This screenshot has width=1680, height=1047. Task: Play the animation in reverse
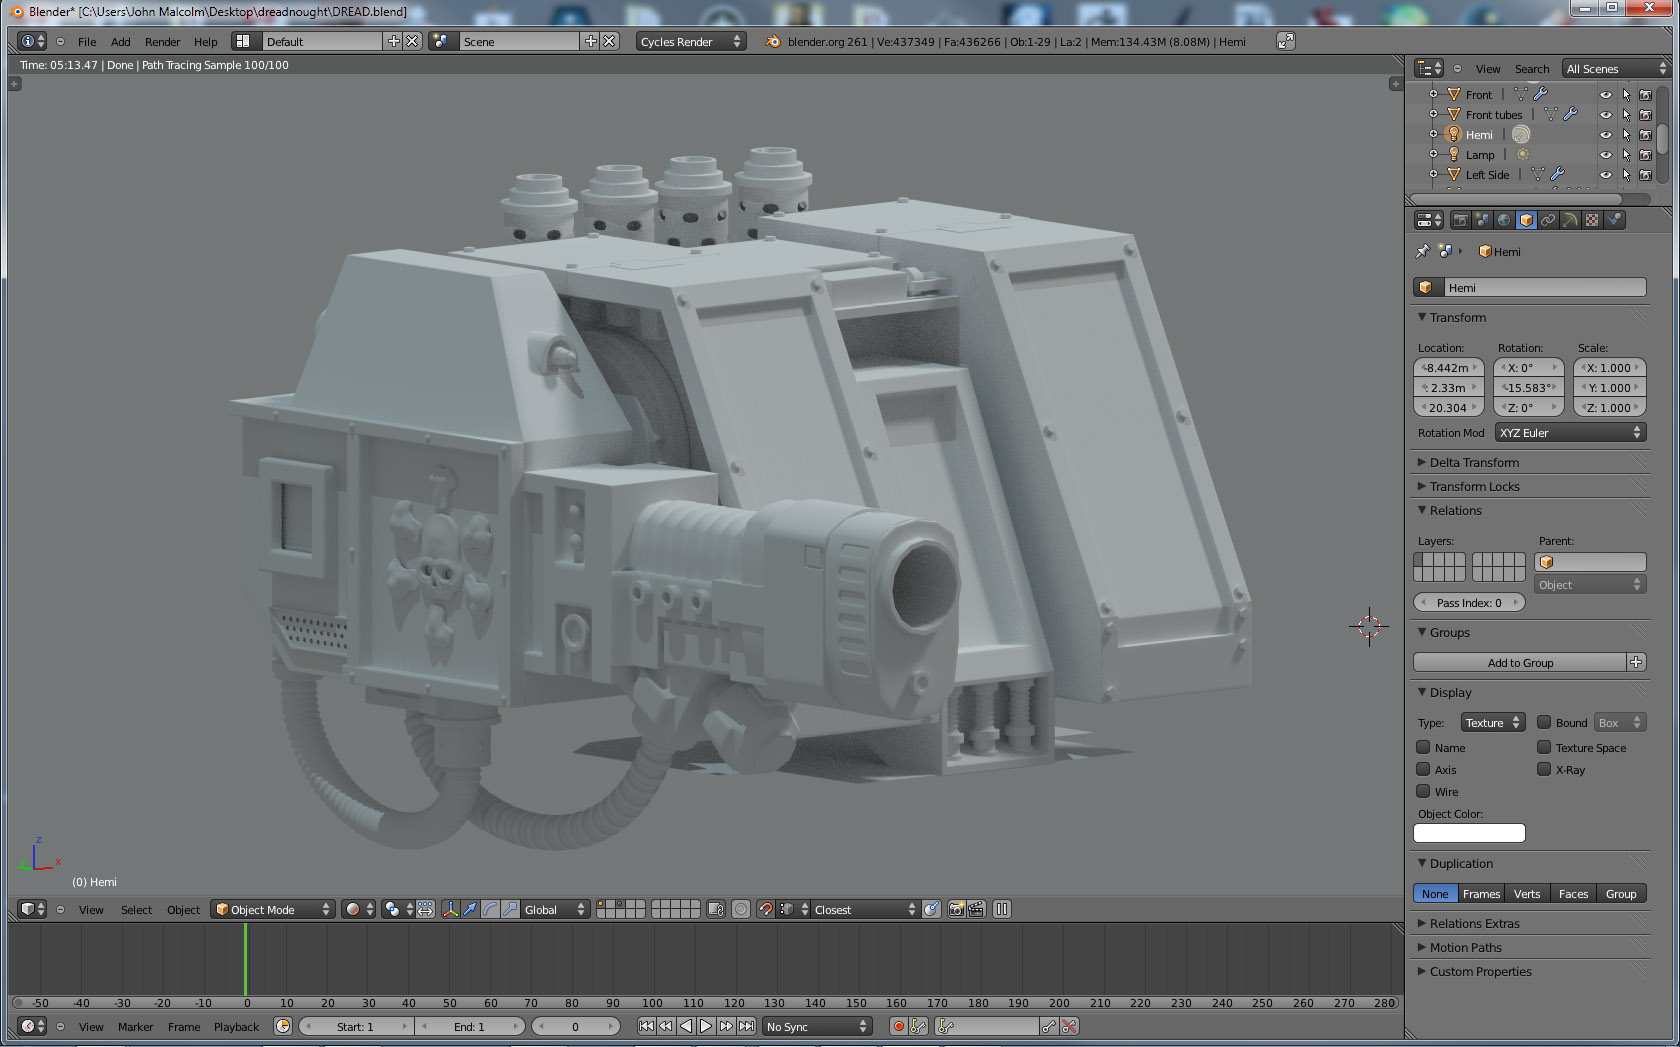click(686, 1026)
